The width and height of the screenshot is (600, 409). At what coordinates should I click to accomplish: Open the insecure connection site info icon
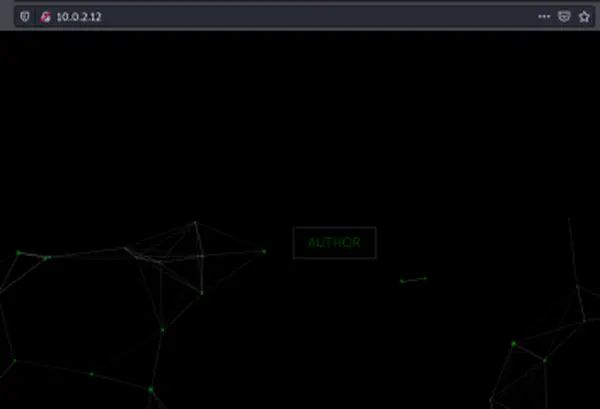tap(46, 16)
